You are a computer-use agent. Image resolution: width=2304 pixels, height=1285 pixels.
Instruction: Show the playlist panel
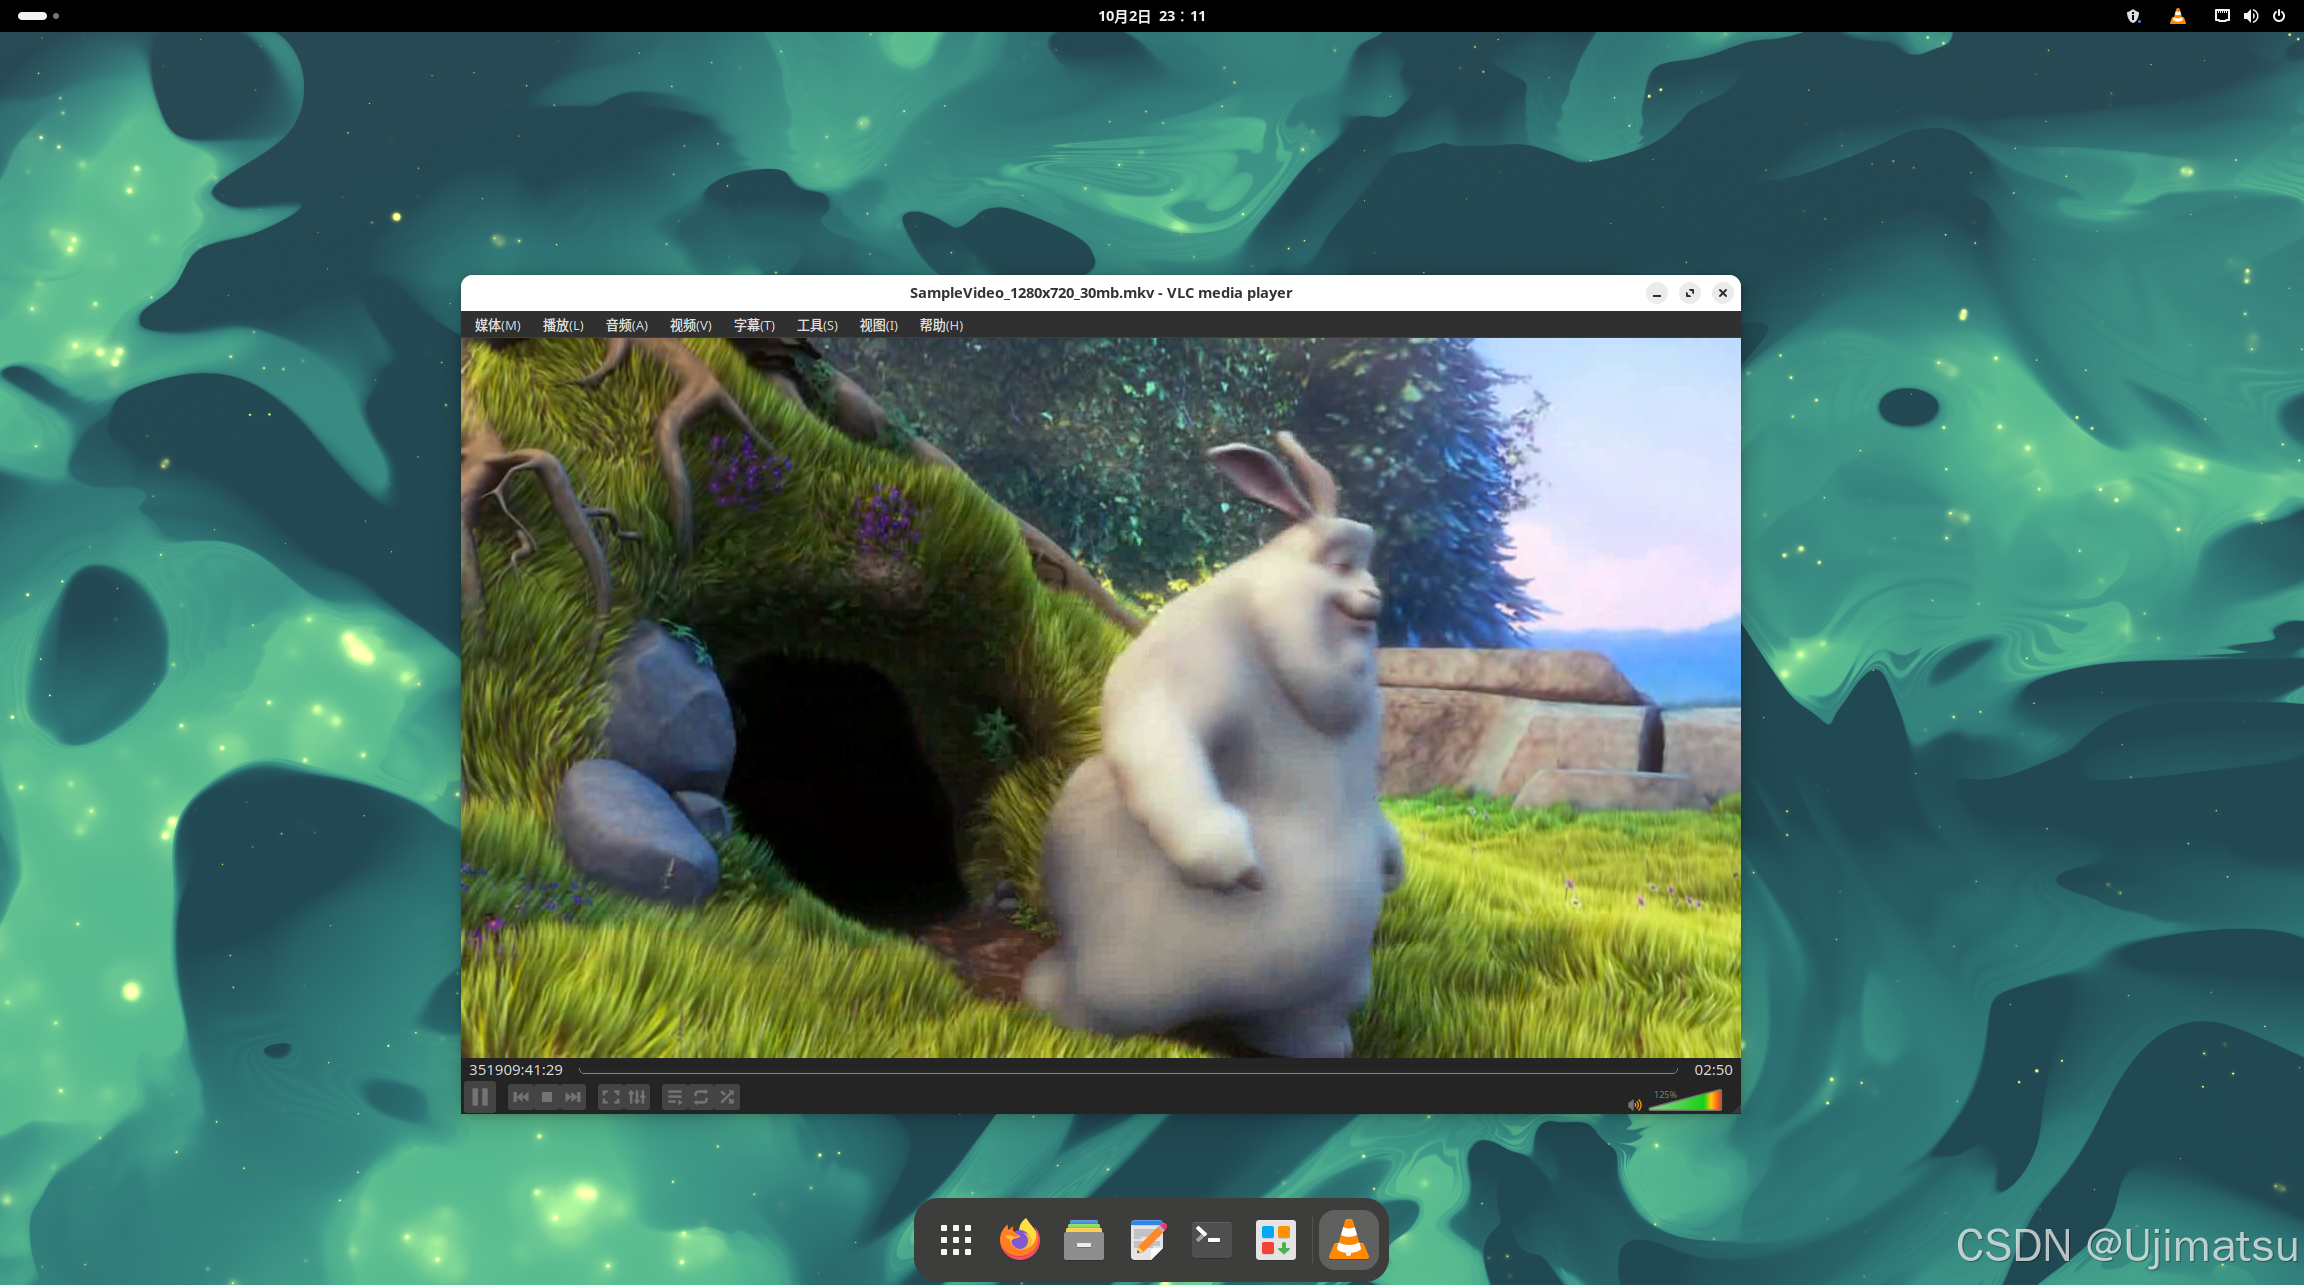[x=674, y=1097]
